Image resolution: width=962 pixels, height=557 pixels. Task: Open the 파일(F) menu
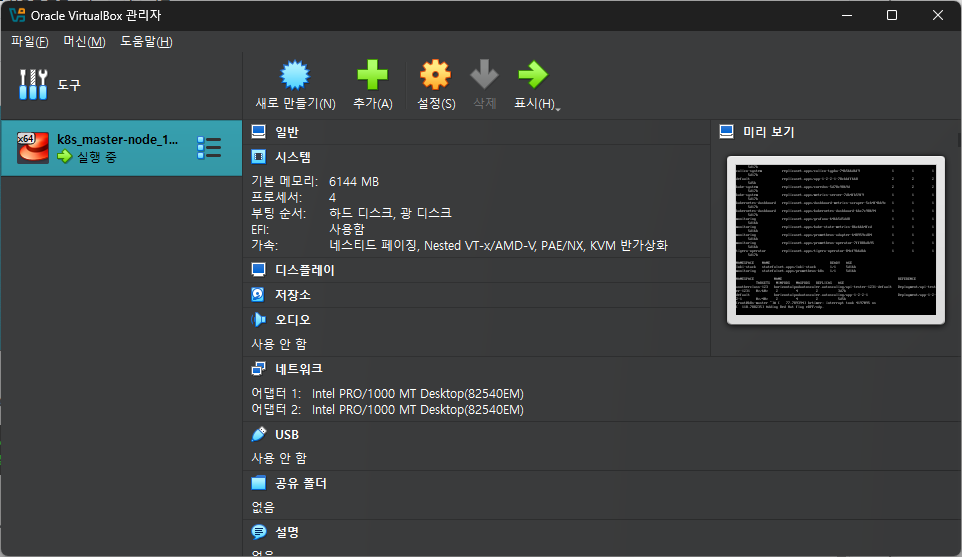click(29, 42)
